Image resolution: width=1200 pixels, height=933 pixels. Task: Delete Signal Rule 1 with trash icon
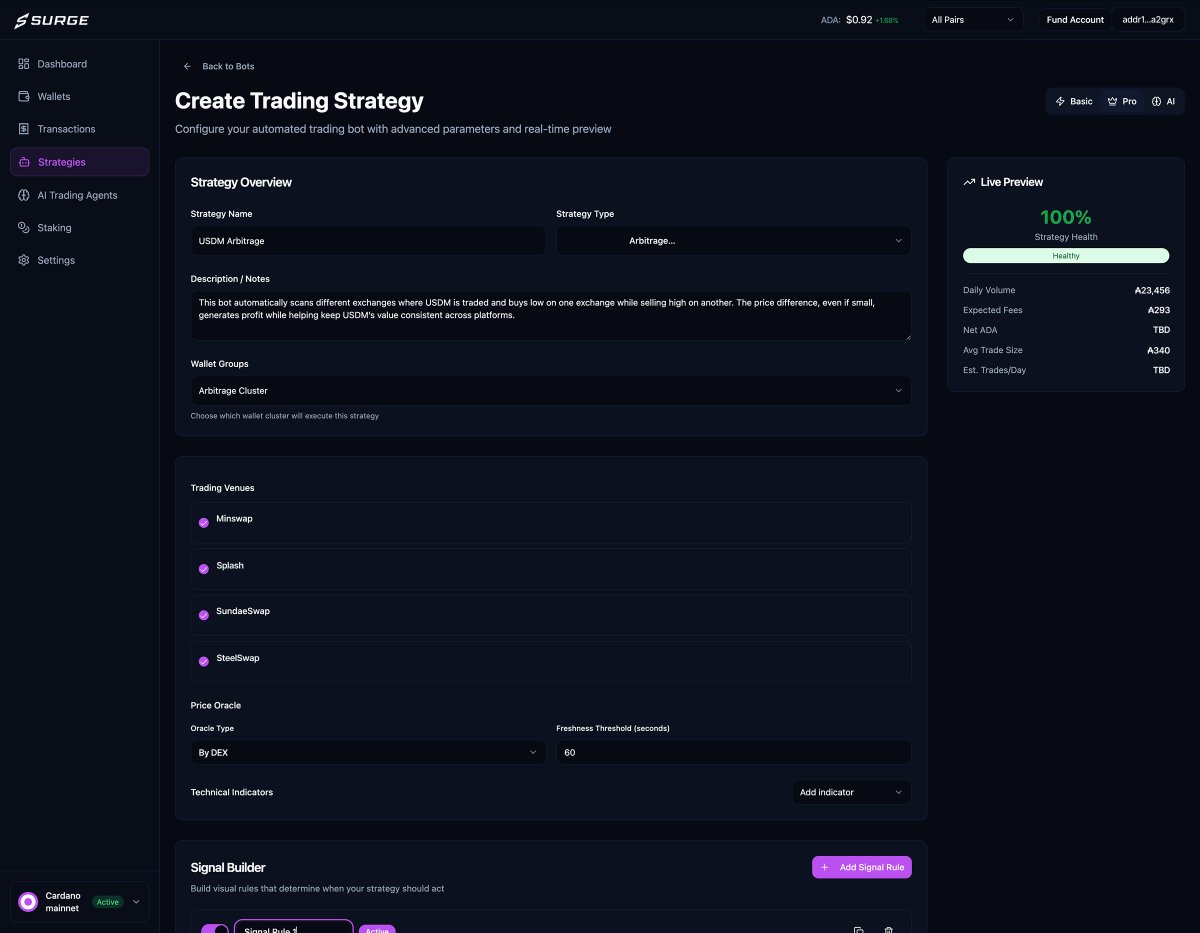[x=889, y=930]
